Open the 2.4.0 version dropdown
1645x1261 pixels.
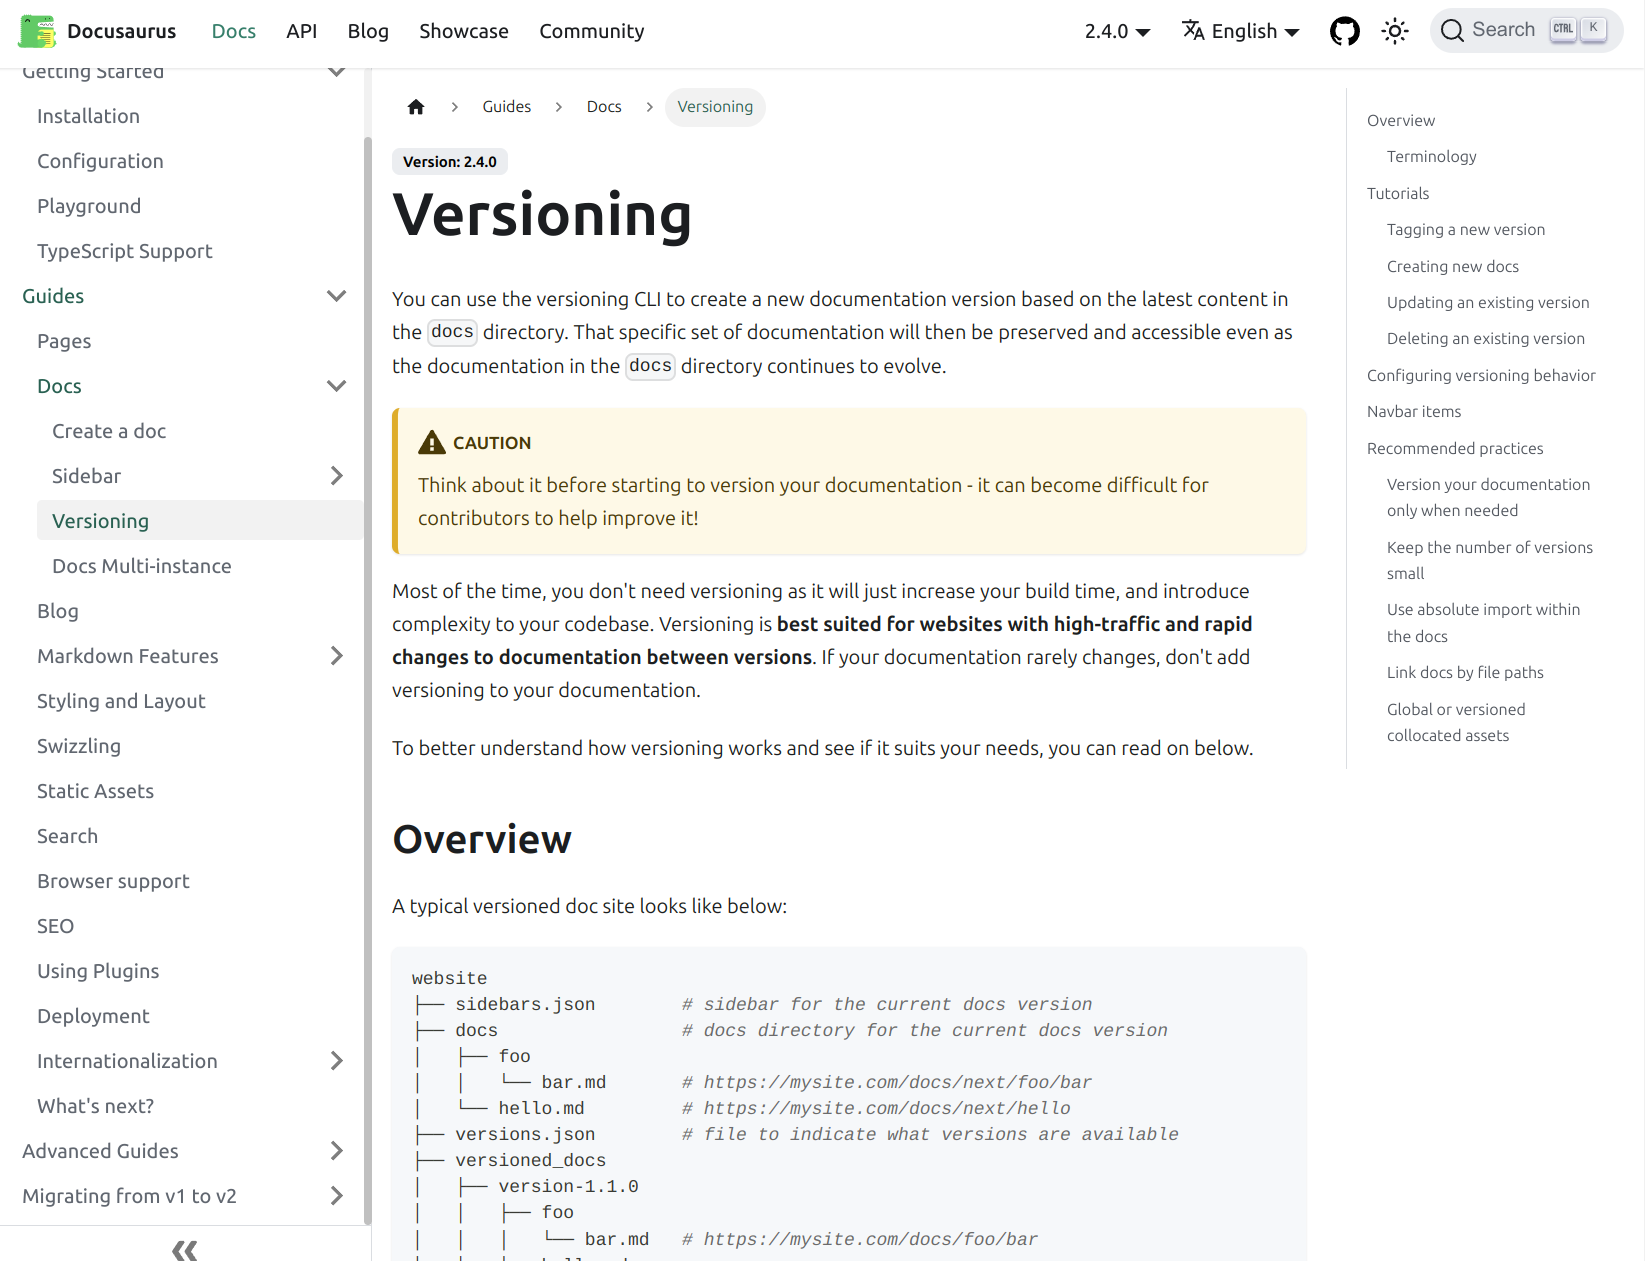(x=1117, y=31)
